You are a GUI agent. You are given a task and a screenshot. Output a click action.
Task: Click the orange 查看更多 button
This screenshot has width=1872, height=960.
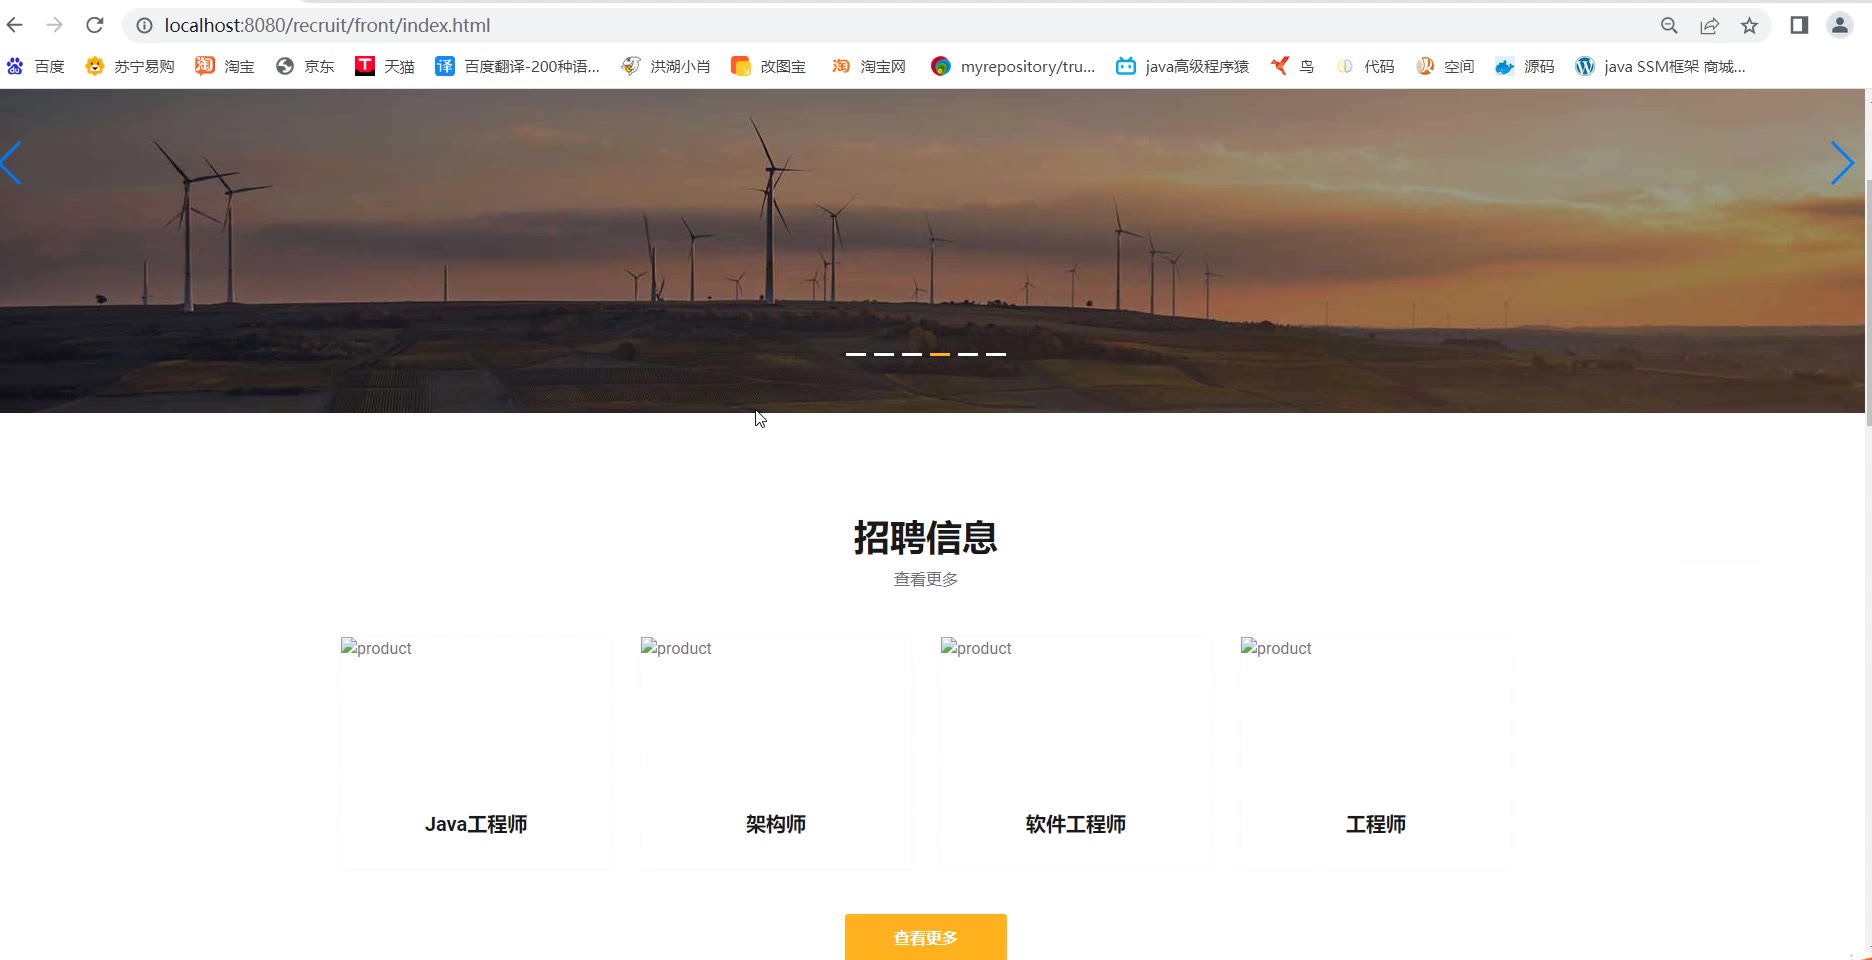[x=926, y=937]
